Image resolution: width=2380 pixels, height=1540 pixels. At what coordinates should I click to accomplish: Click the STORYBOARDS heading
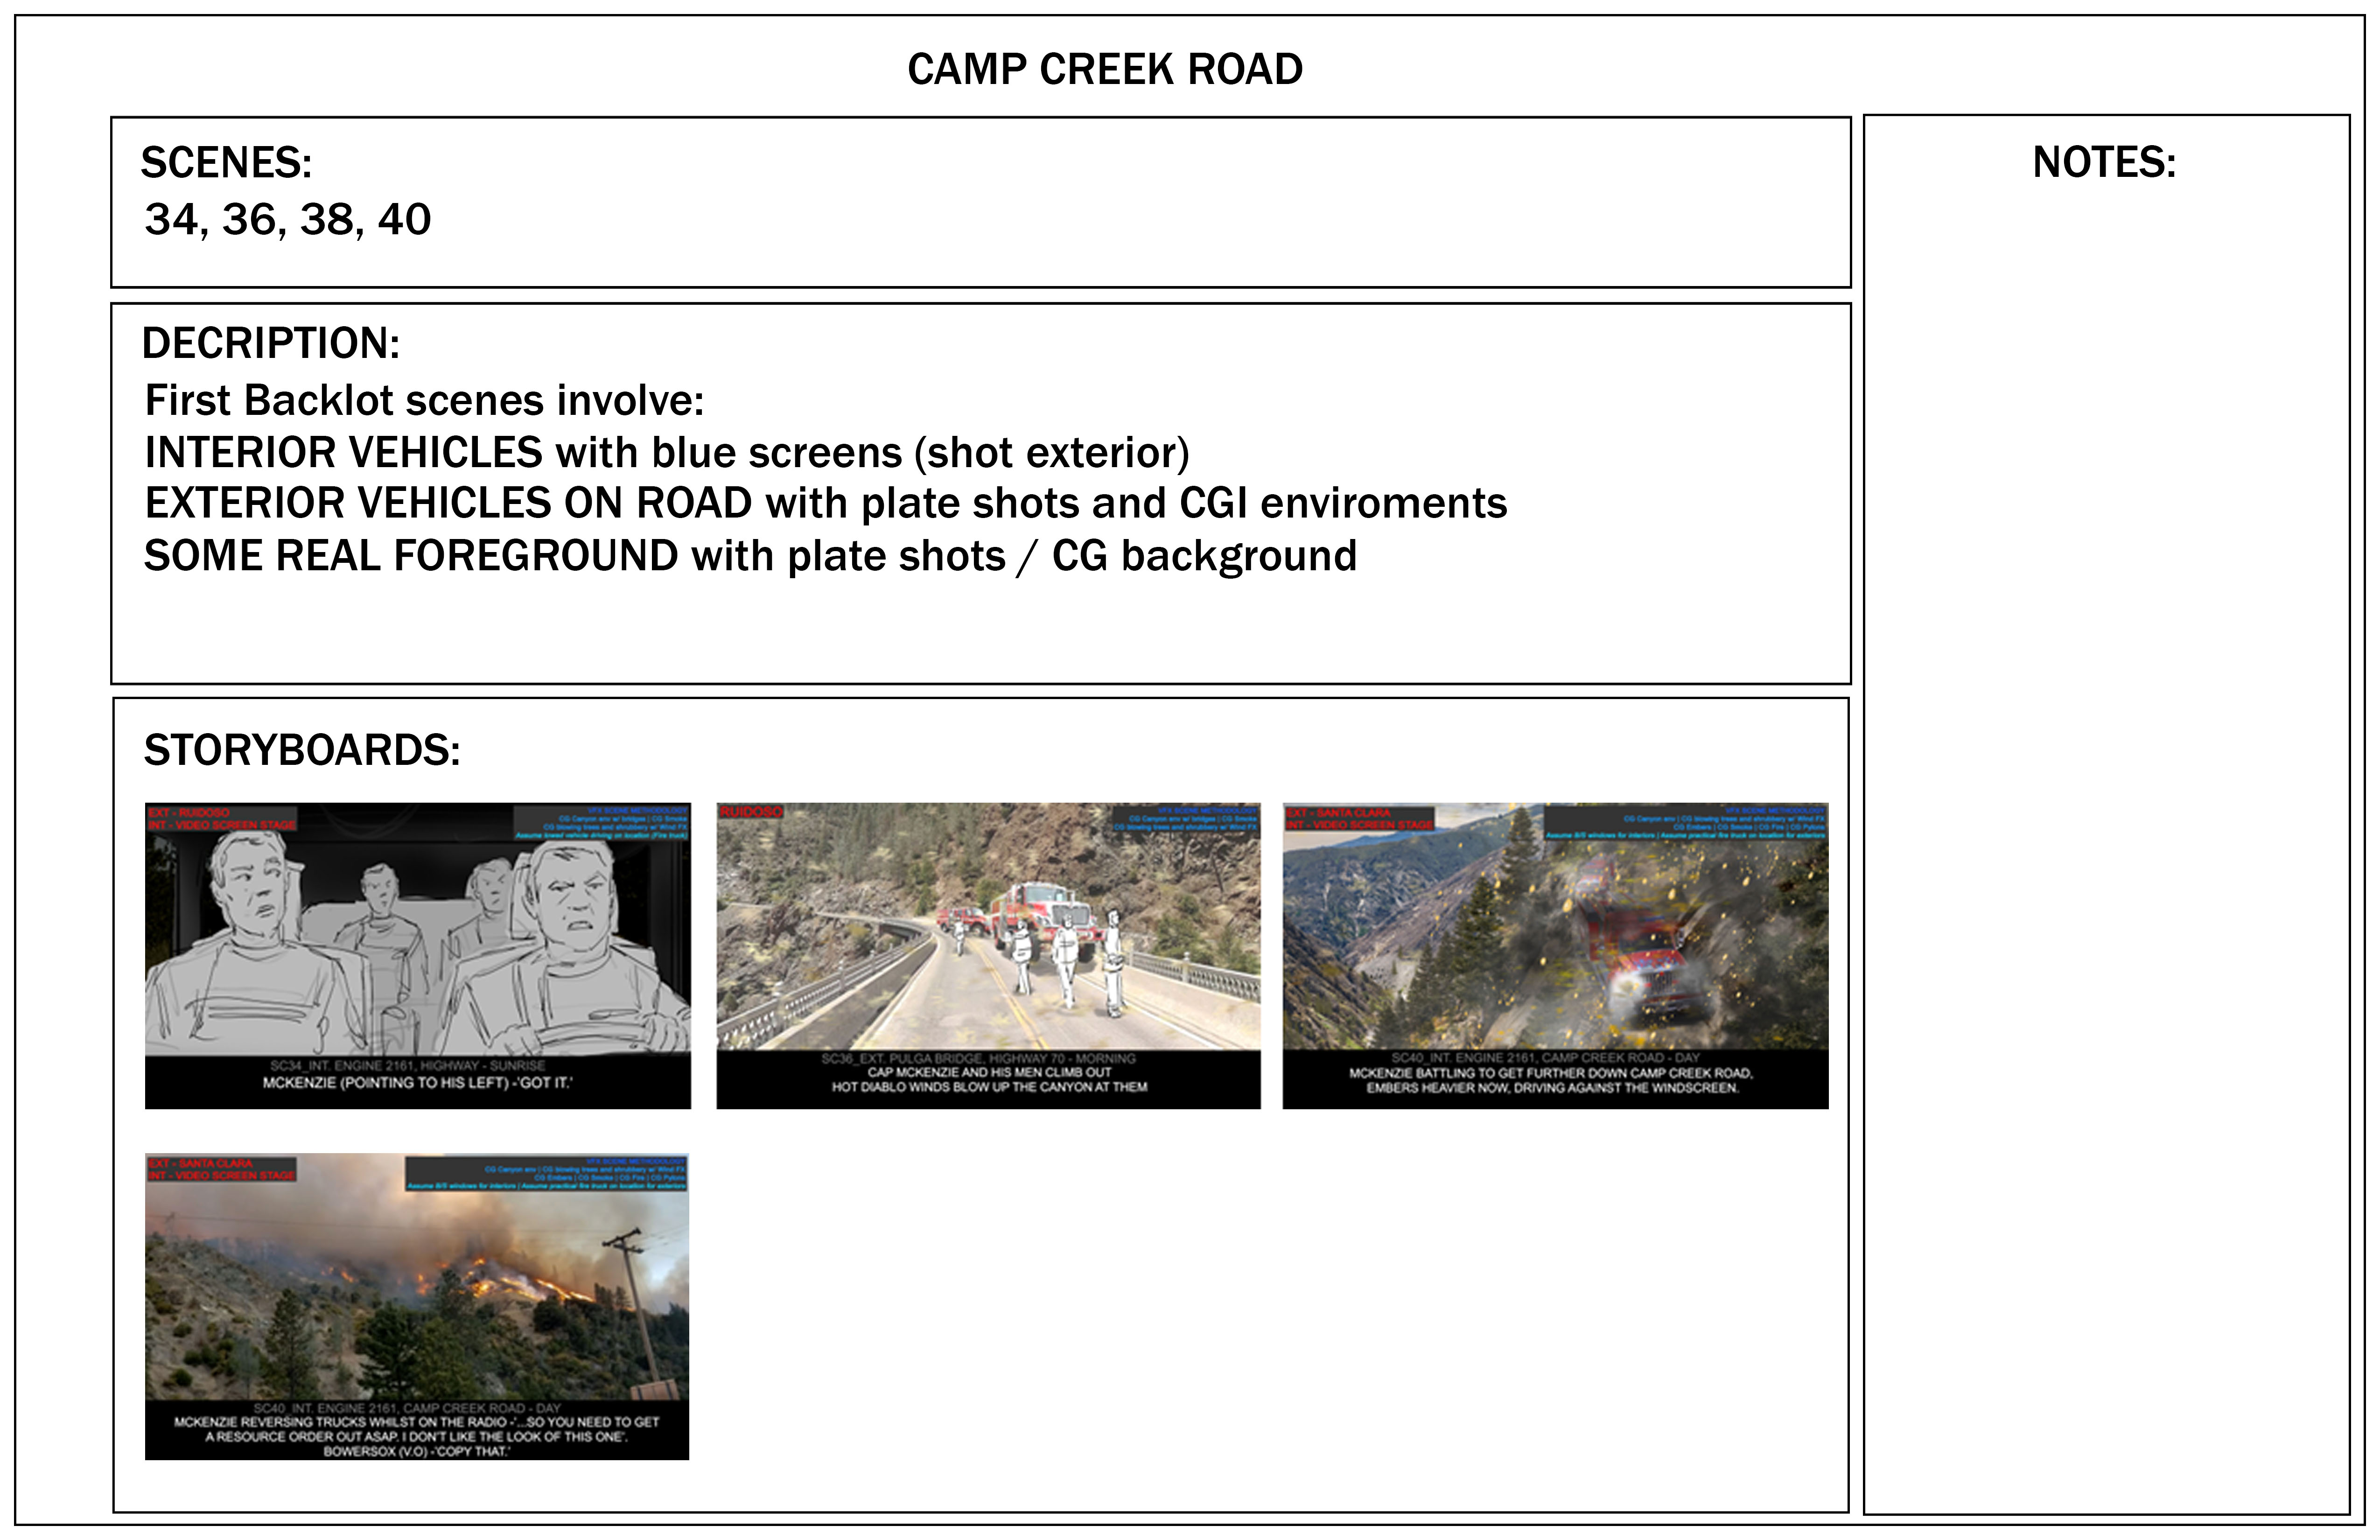coord(302,750)
